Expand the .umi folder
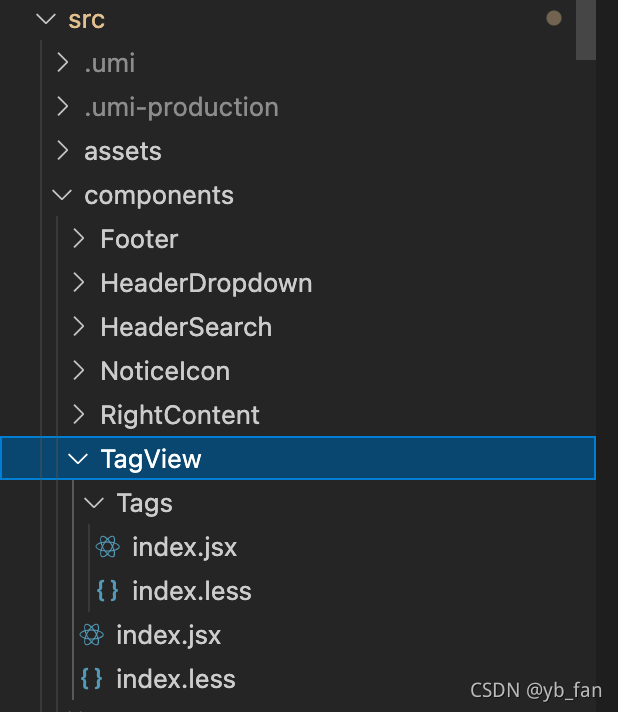This screenshot has height=712, width=618. click(x=62, y=63)
